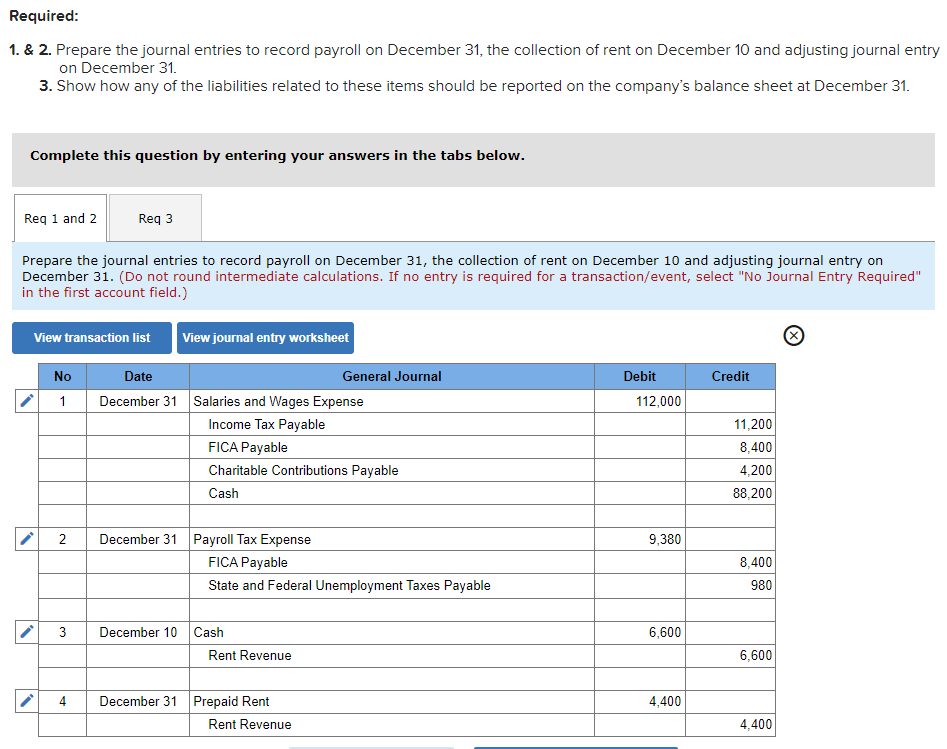Click the Date column header

click(138, 376)
